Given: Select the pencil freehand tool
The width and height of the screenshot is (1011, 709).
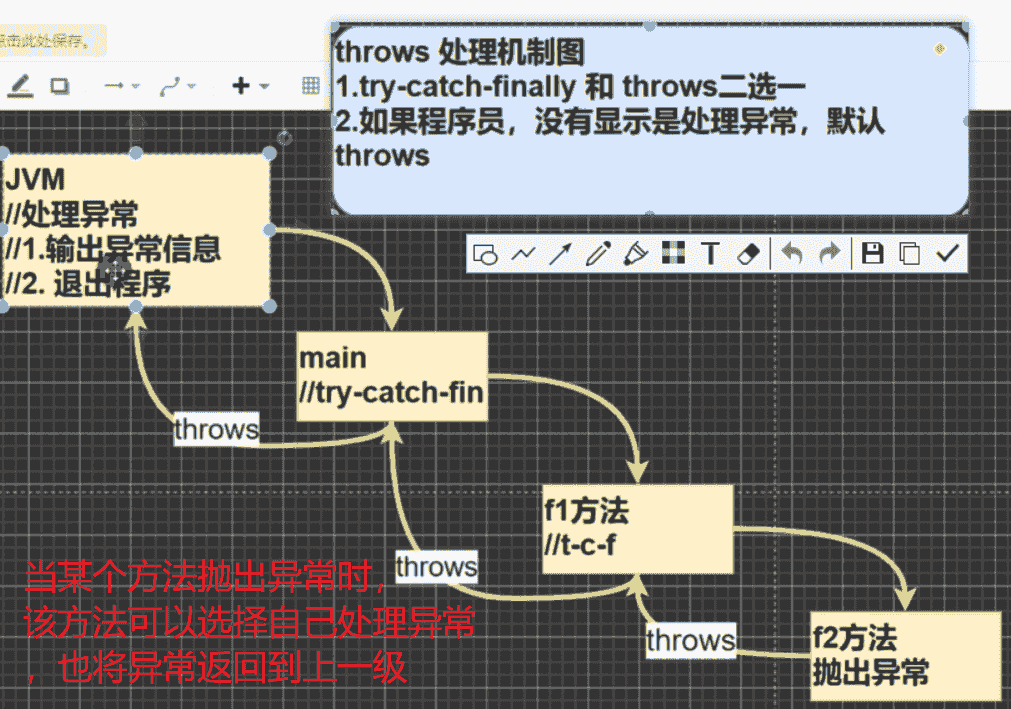Looking at the screenshot, I should [597, 254].
